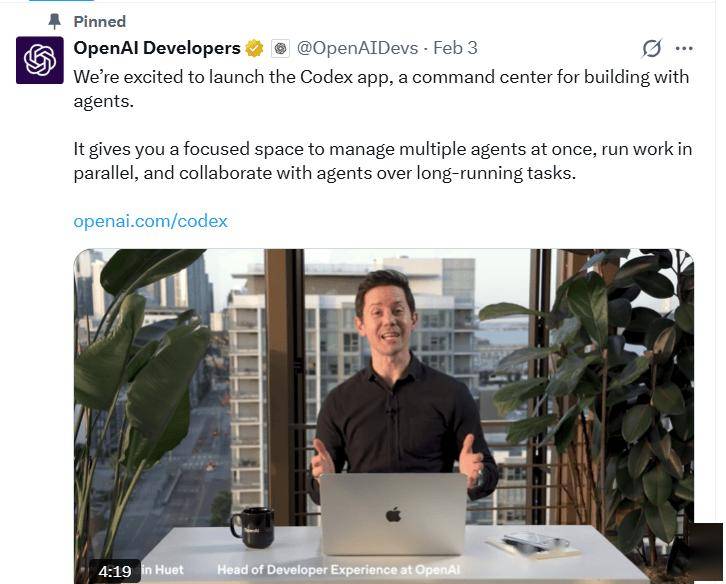This screenshot has height=584, width=726.
Task: Click the gold verified badge
Action: click(254, 48)
